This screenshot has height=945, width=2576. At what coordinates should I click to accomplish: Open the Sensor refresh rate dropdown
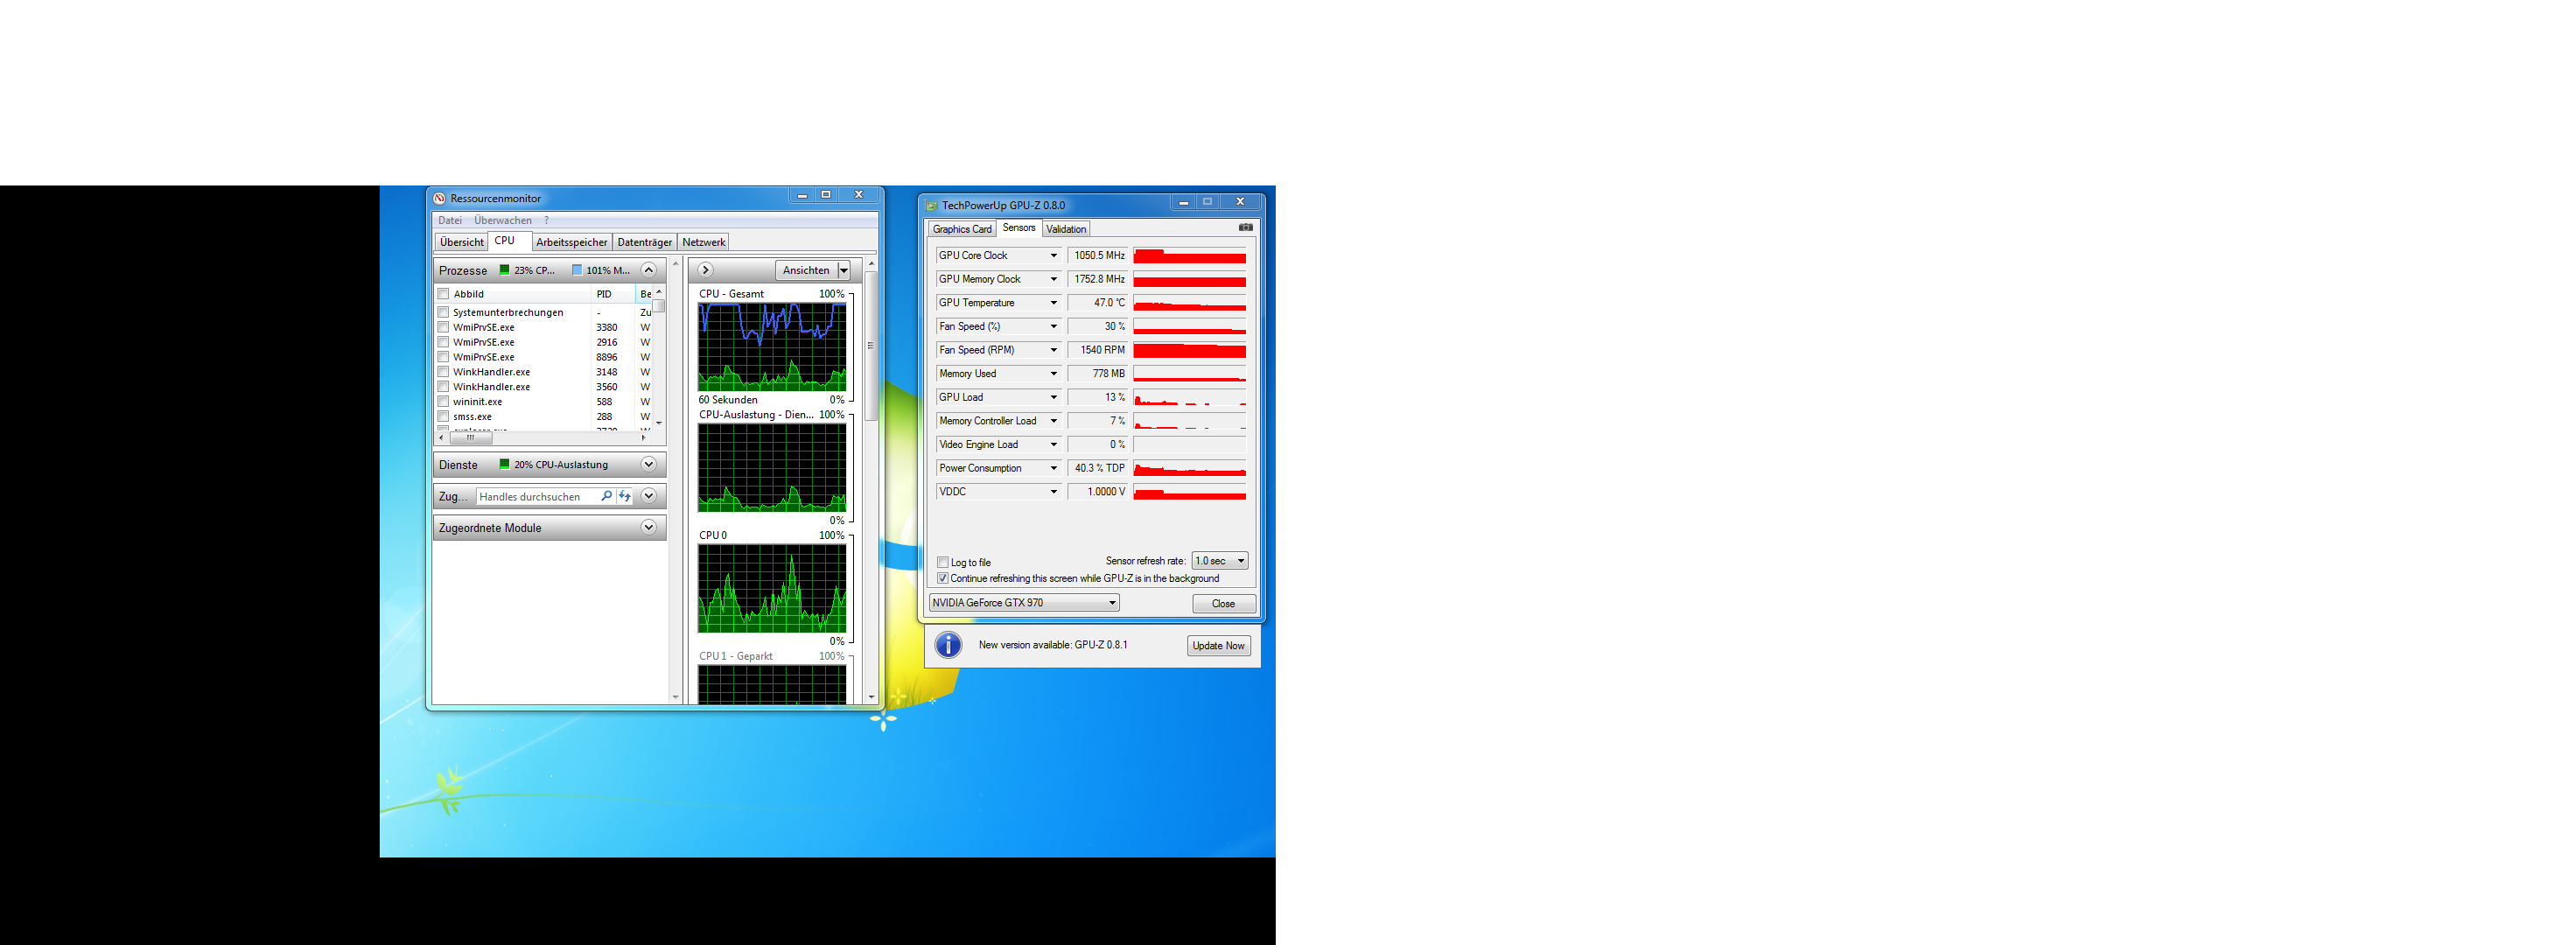click(x=1219, y=561)
